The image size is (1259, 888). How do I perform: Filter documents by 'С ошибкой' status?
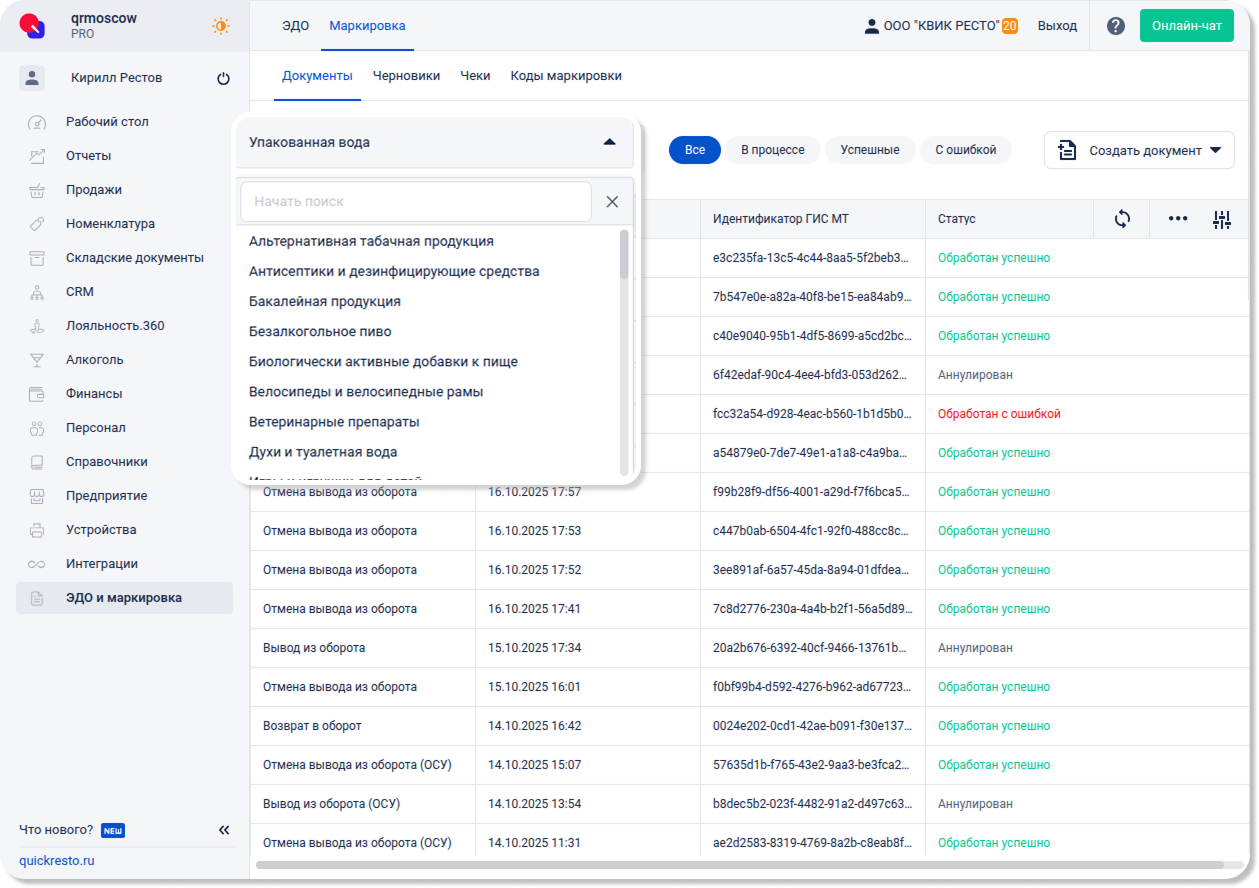tap(965, 150)
